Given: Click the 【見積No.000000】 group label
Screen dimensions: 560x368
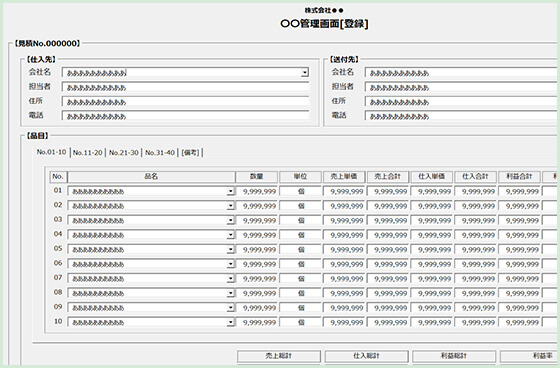Looking at the screenshot, I should click(x=47, y=44).
